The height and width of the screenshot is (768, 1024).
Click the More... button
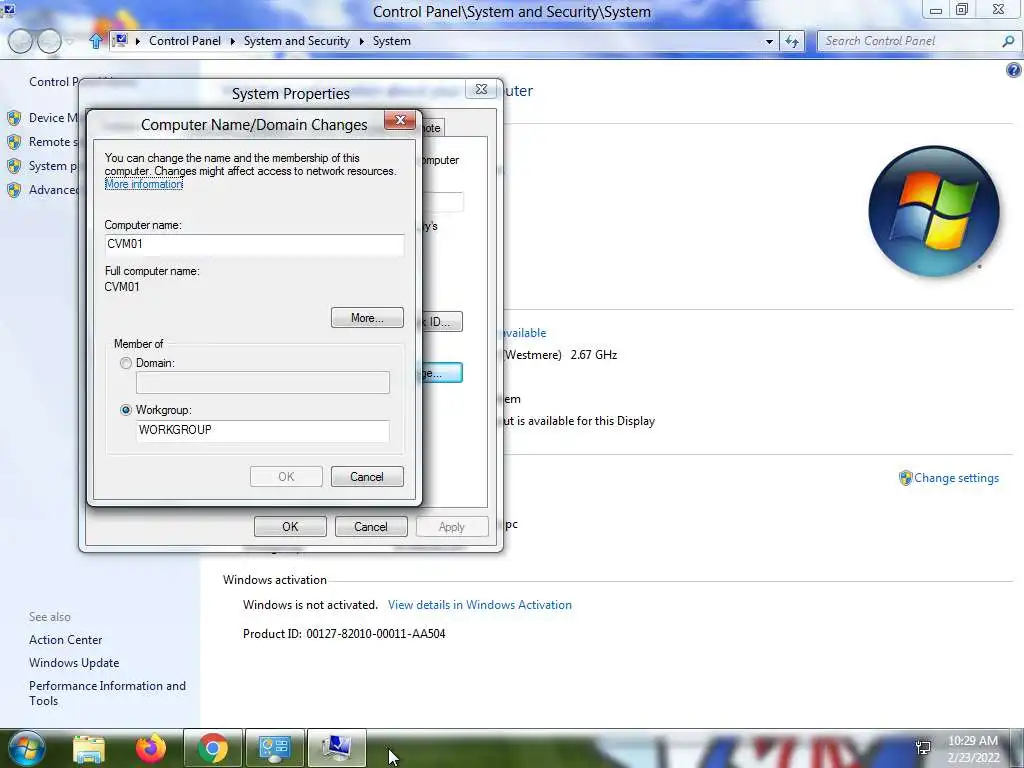coord(367,318)
